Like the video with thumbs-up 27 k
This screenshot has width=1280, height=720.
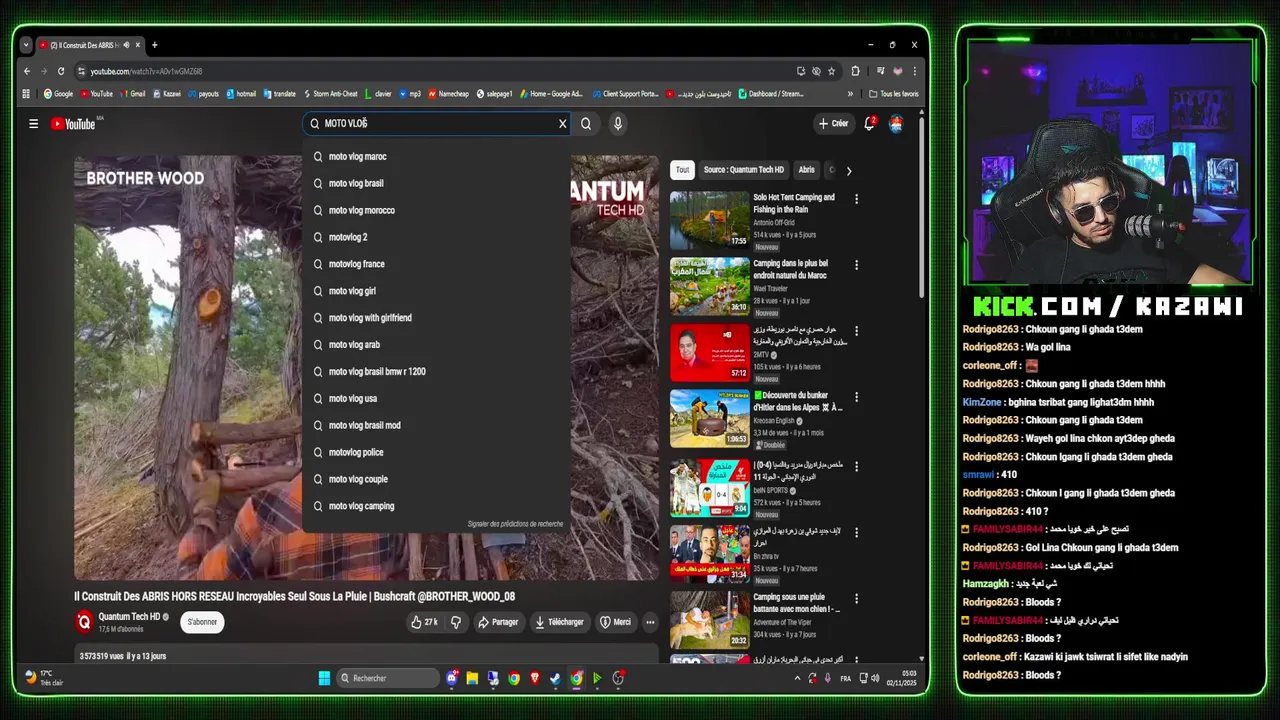[x=424, y=622]
